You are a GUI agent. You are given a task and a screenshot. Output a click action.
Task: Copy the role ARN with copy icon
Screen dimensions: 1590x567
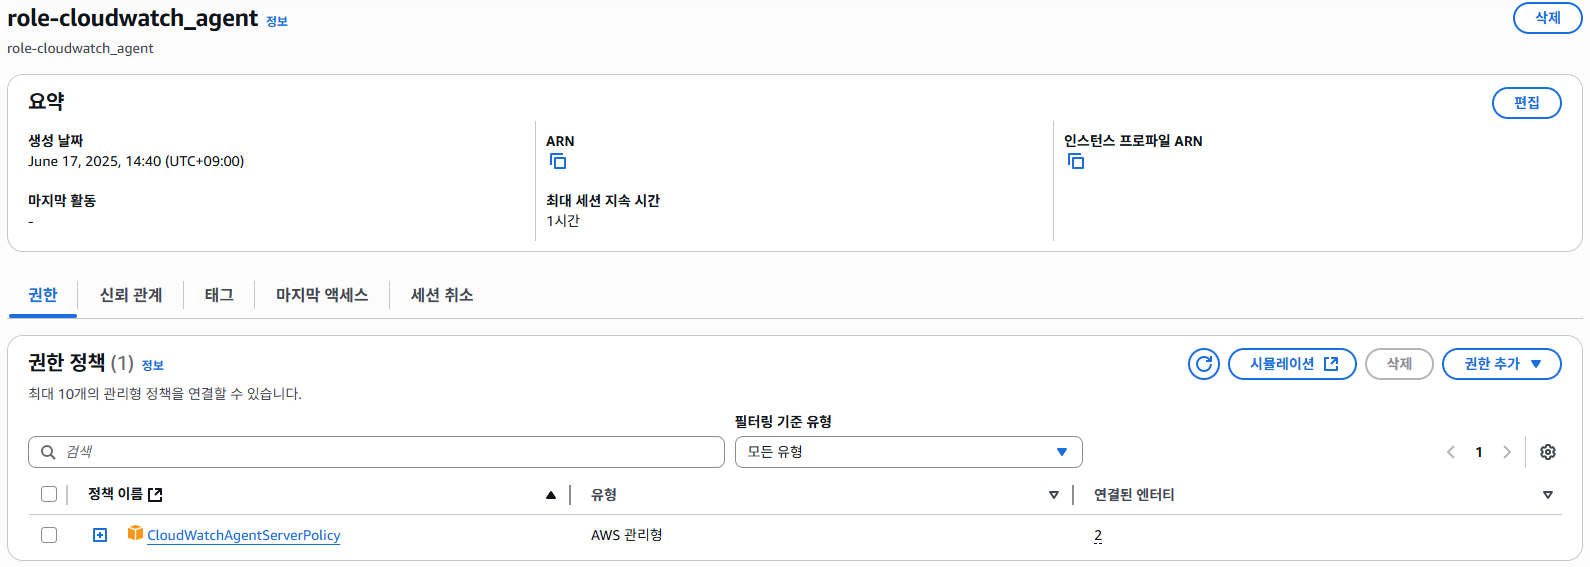(558, 161)
